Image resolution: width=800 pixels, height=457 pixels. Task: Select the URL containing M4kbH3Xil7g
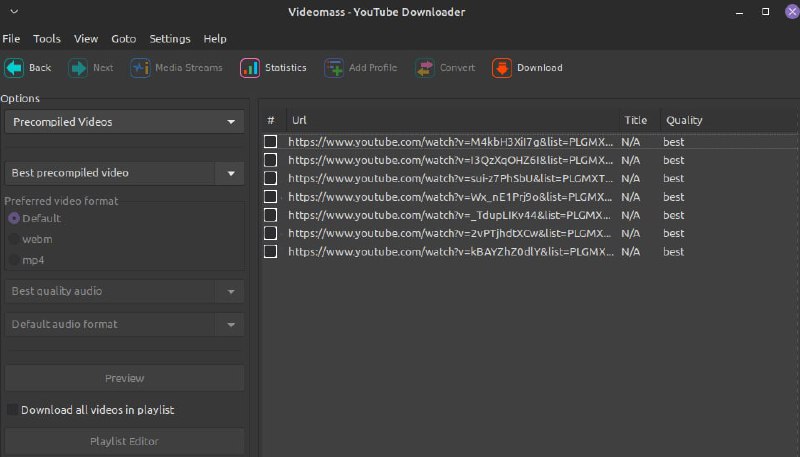tap(451, 142)
